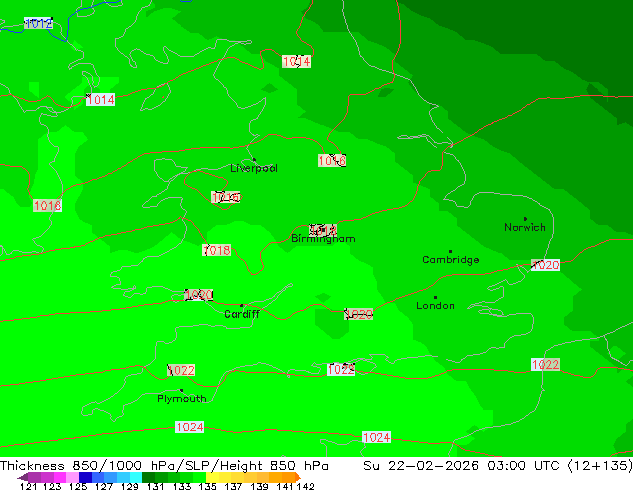Image resolution: width=634 pixels, height=490 pixels.
Task: Click the left 1024 isobar label
Action: point(189,427)
